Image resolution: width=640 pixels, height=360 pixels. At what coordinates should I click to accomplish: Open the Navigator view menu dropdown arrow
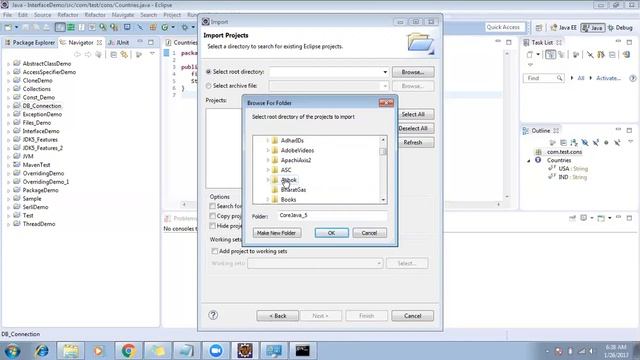coord(152,54)
